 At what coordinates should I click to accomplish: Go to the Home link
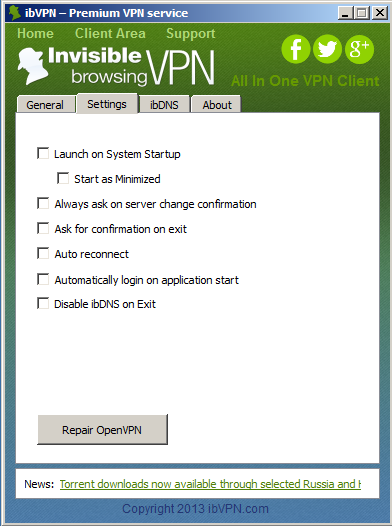[x=35, y=33]
